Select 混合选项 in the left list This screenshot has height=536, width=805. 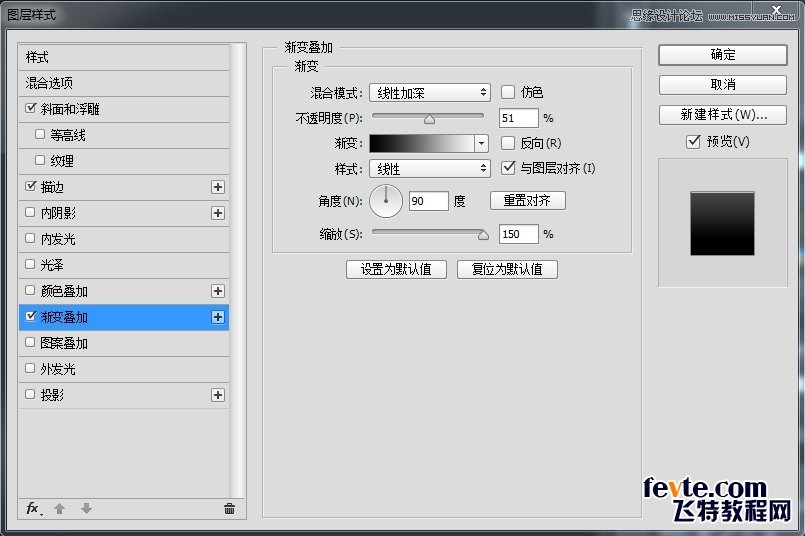124,83
